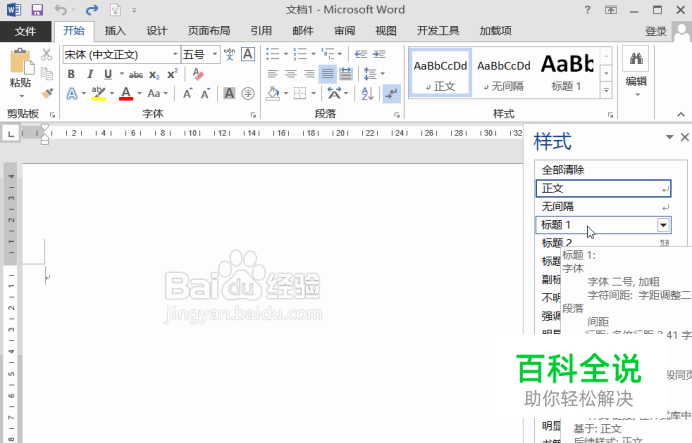This screenshot has width=692, height=443.
Task: Apply a numbered list
Action: coord(300,54)
